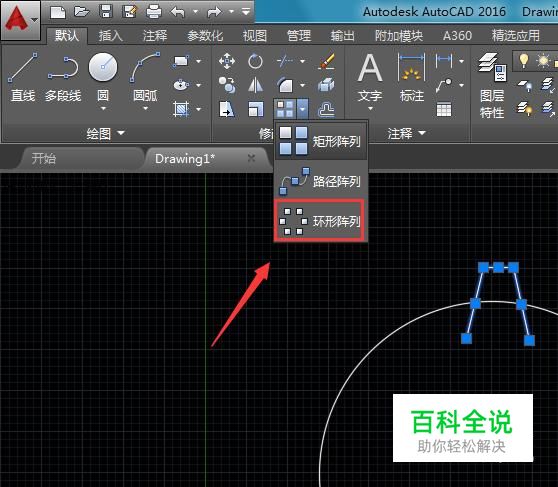Open the AutoCAD application menu button
The width and height of the screenshot is (558, 487).
tap(20, 20)
